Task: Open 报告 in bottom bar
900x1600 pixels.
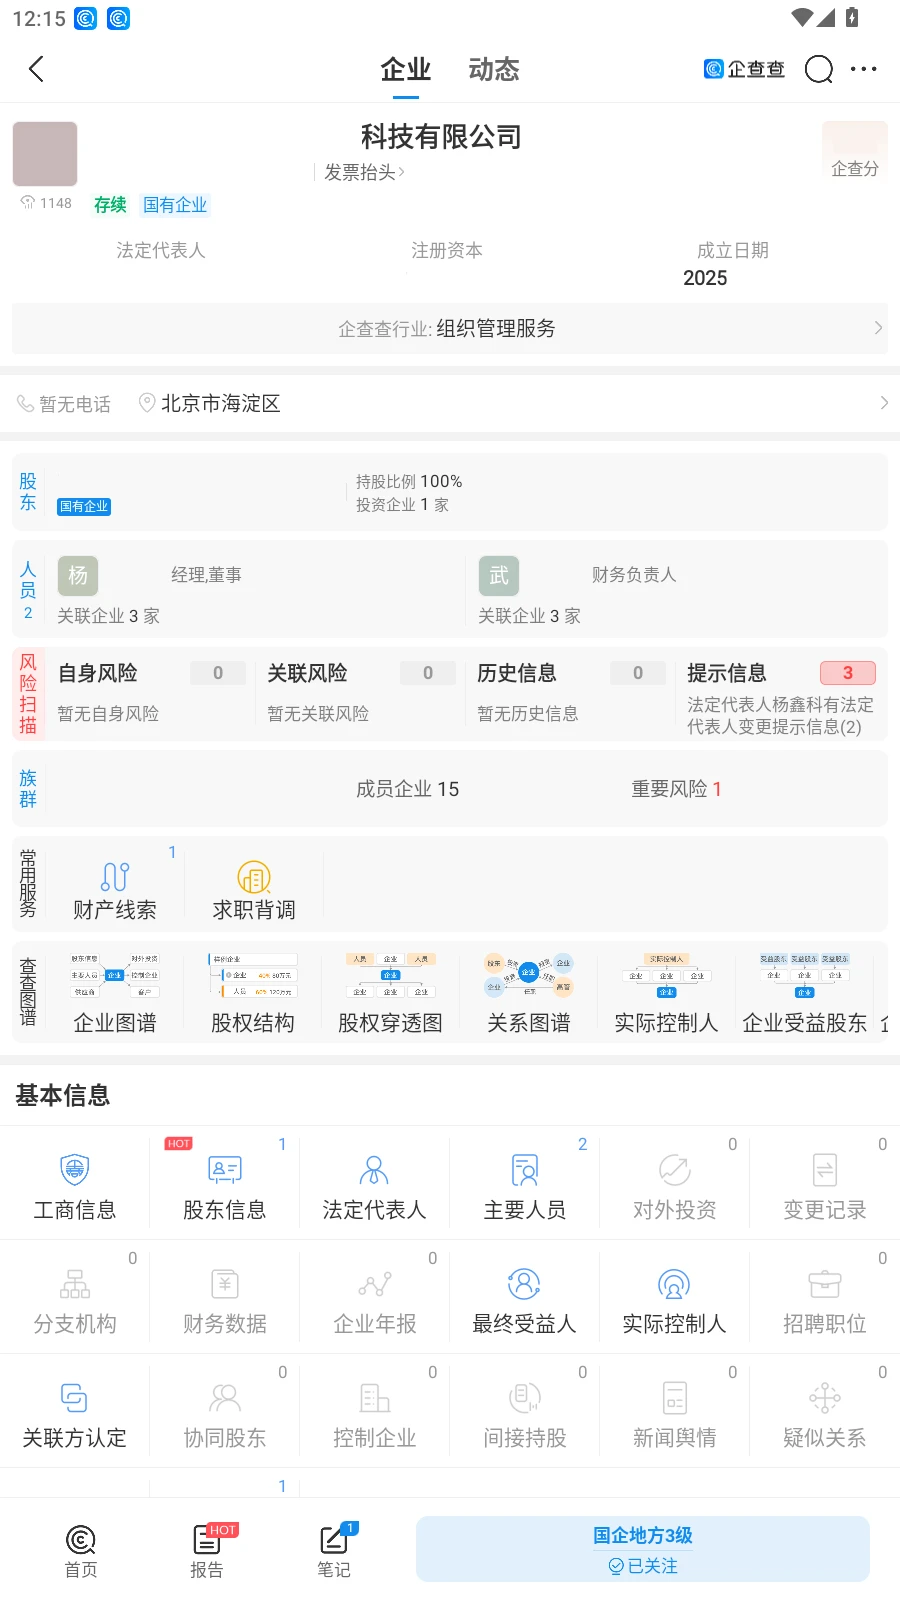Action: (x=207, y=1551)
